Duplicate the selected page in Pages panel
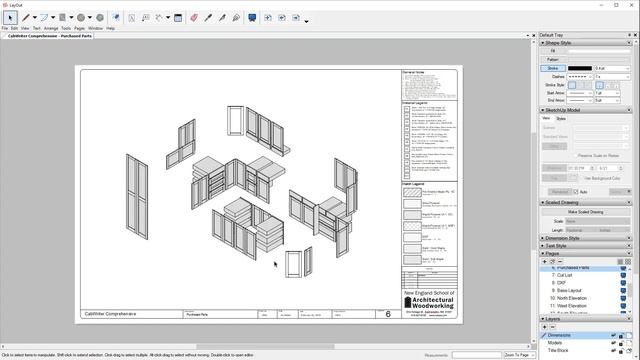This screenshot has width=640, height=360. (552, 262)
